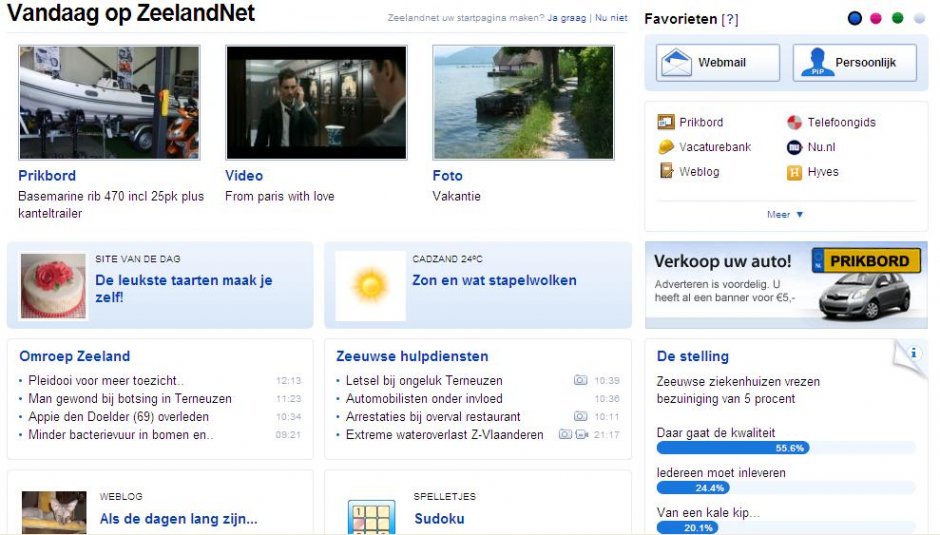
Task: Open the Telefoongids icon
Action: [794, 122]
